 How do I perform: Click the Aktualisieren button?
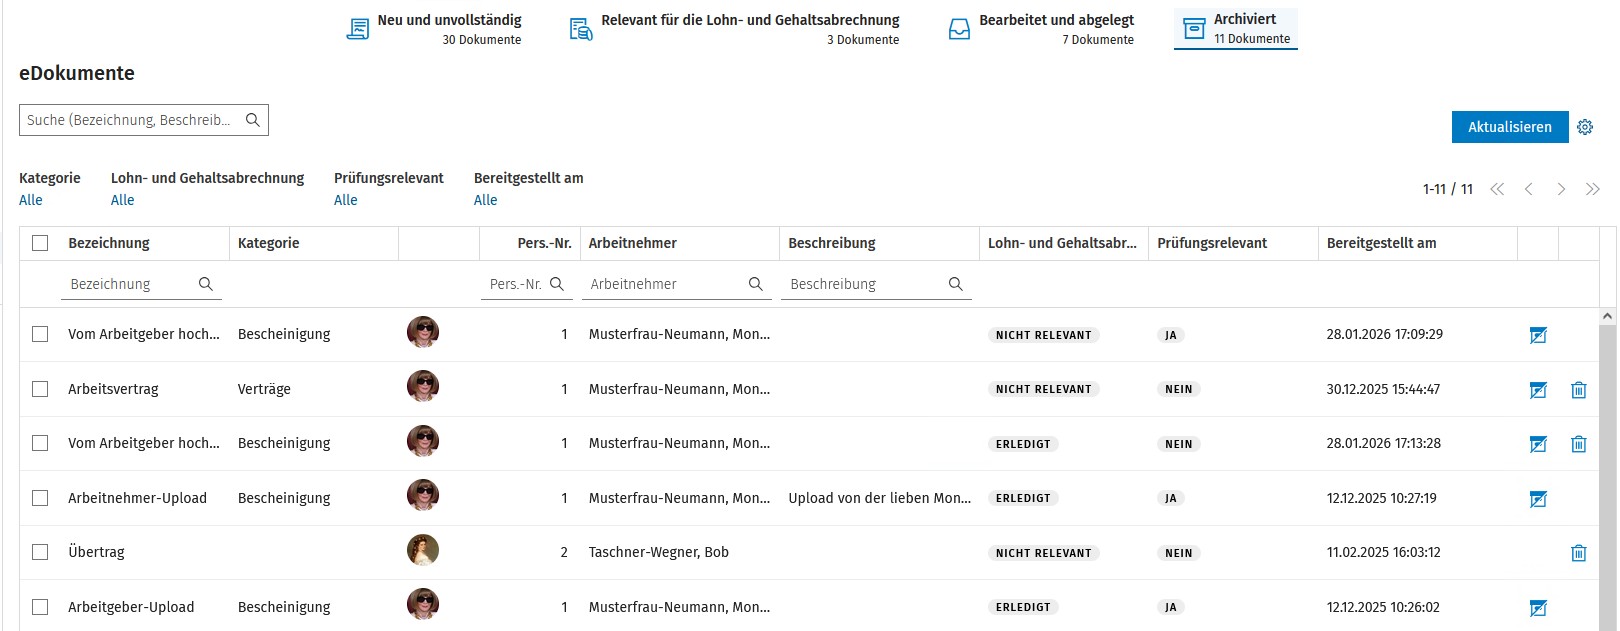tap(1510, 127)
